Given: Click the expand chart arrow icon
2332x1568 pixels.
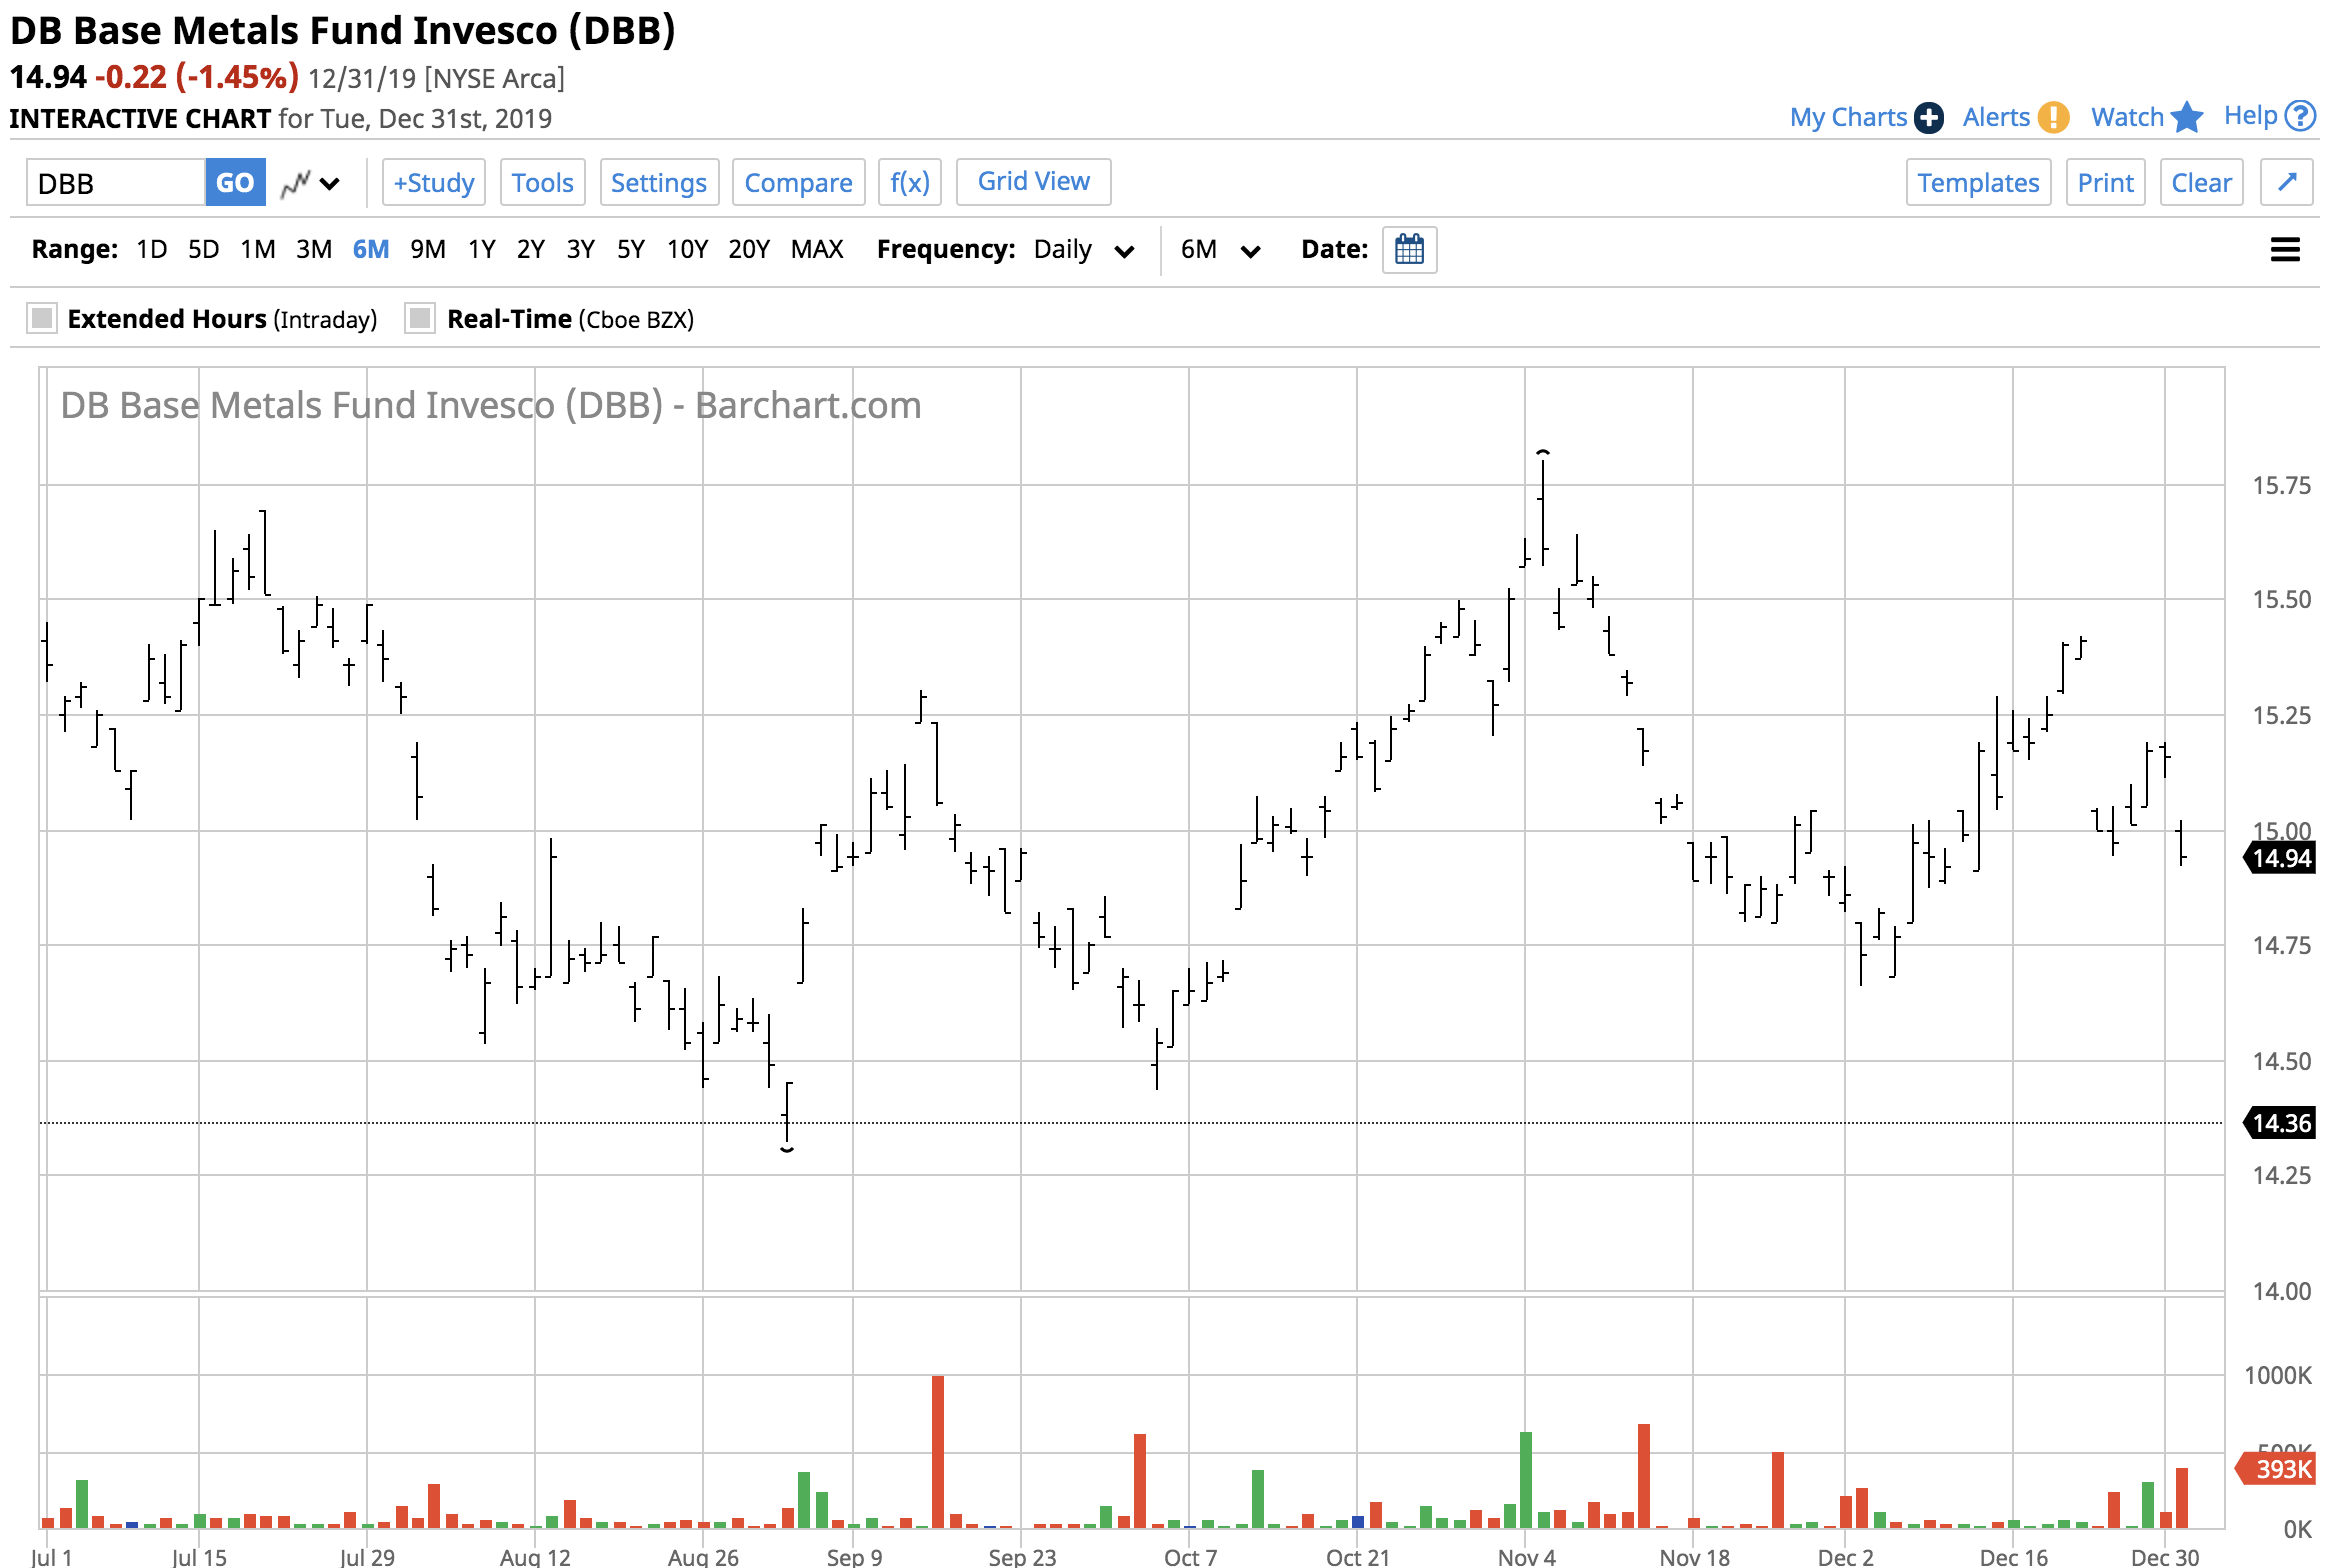Looking at the screenshot, I should [x=2287, y=182].
